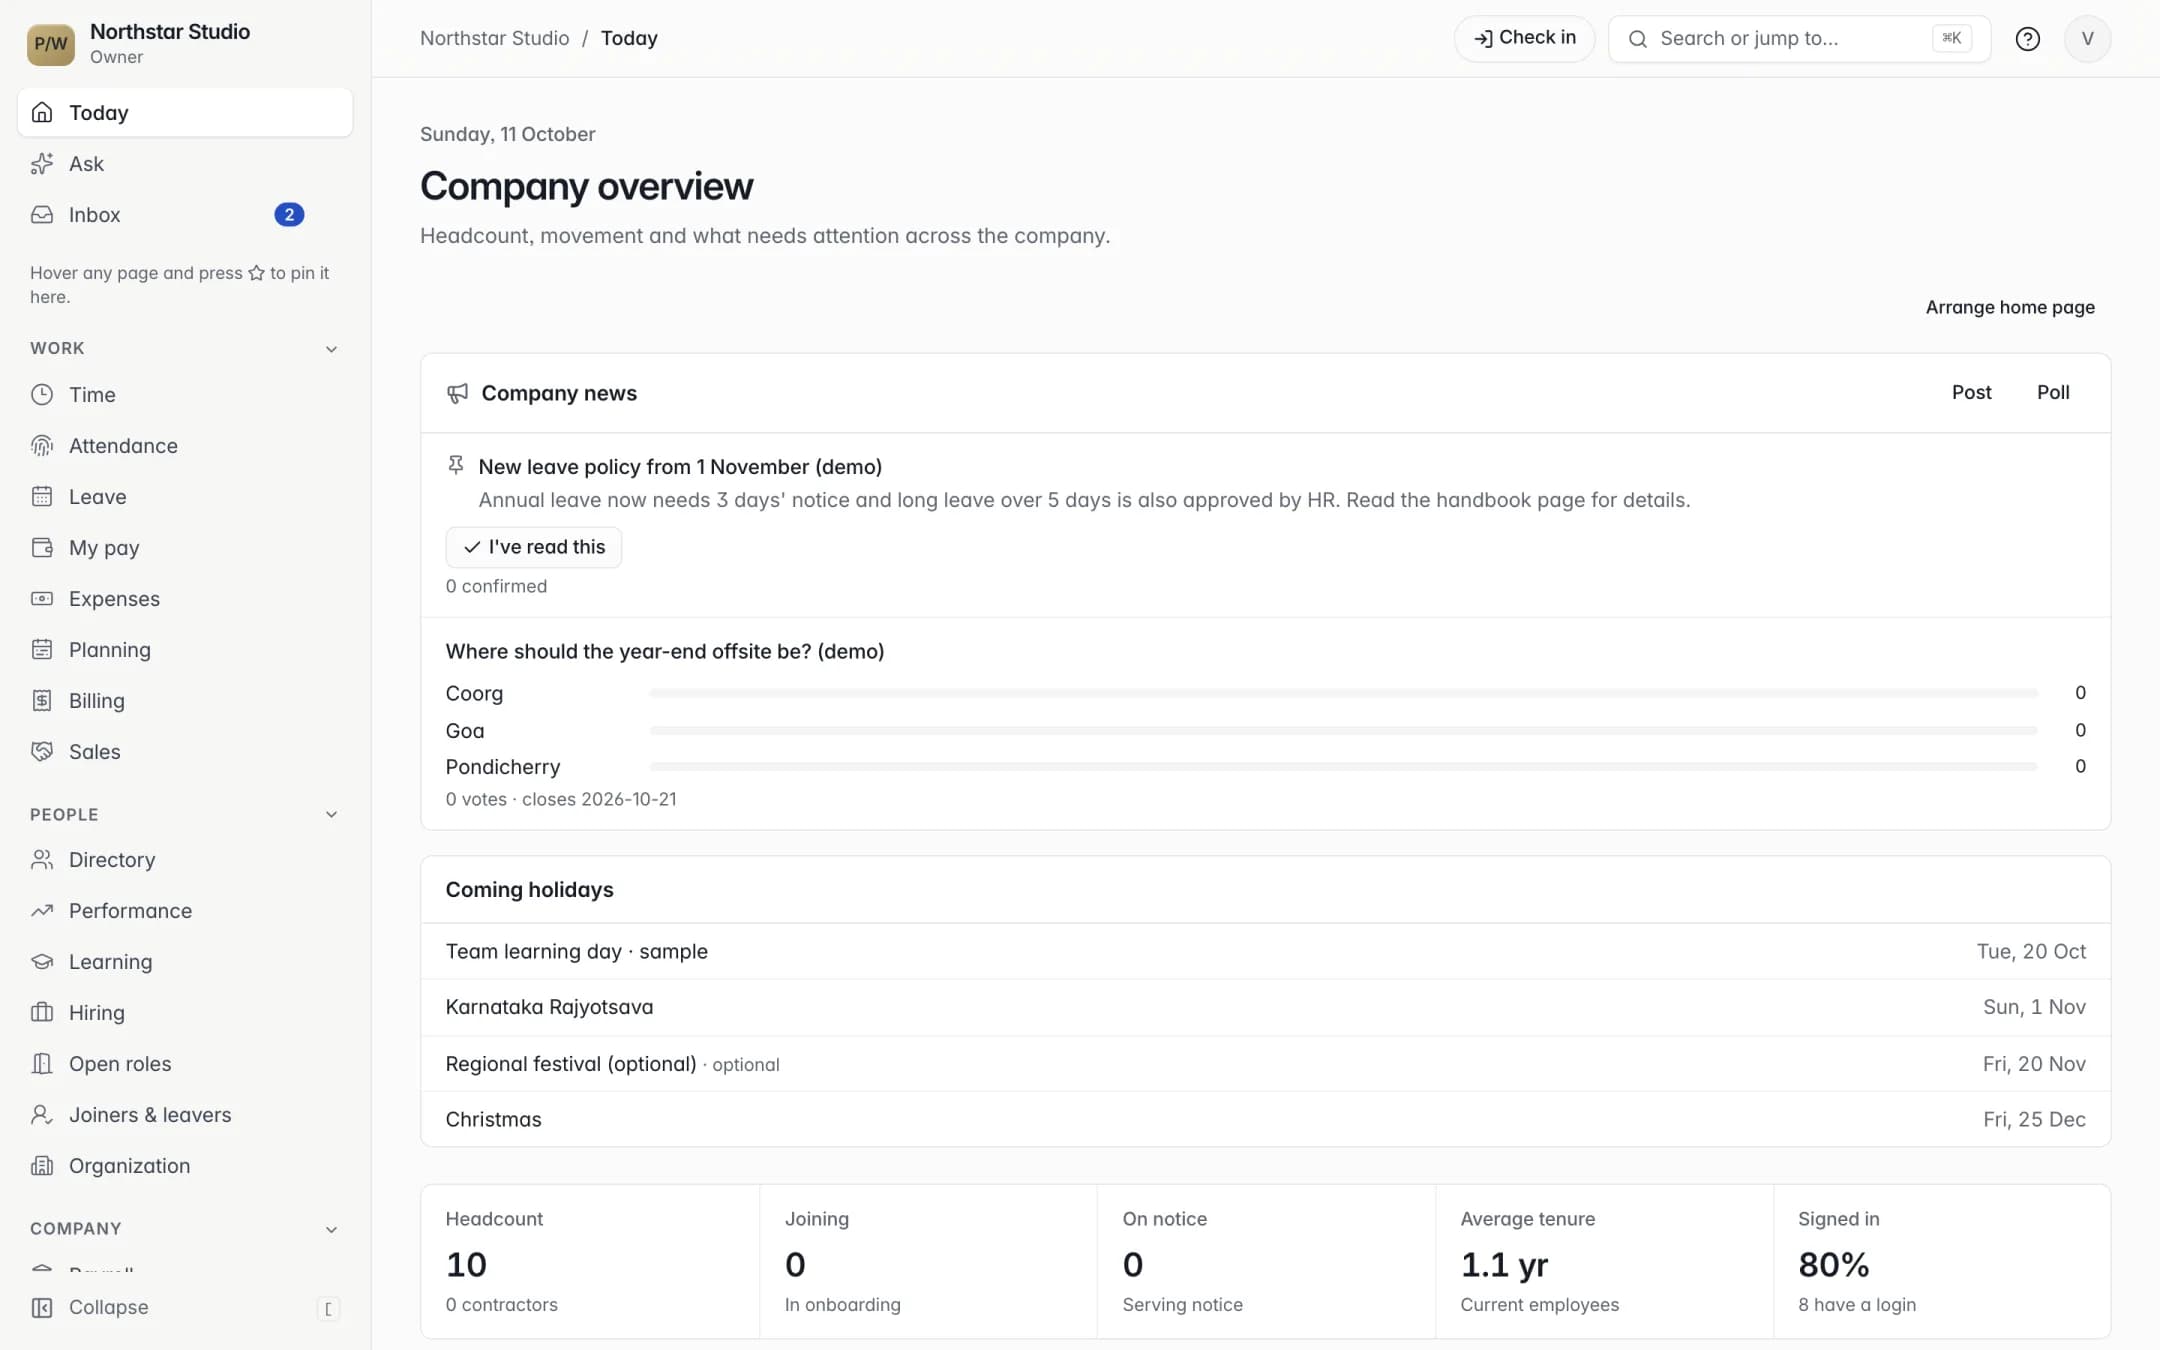This screenshot has width=2160, height=1350.
Task: Collapse the PEOPLE section chevron
Action: pyautogui.click(x=331, y=815)
